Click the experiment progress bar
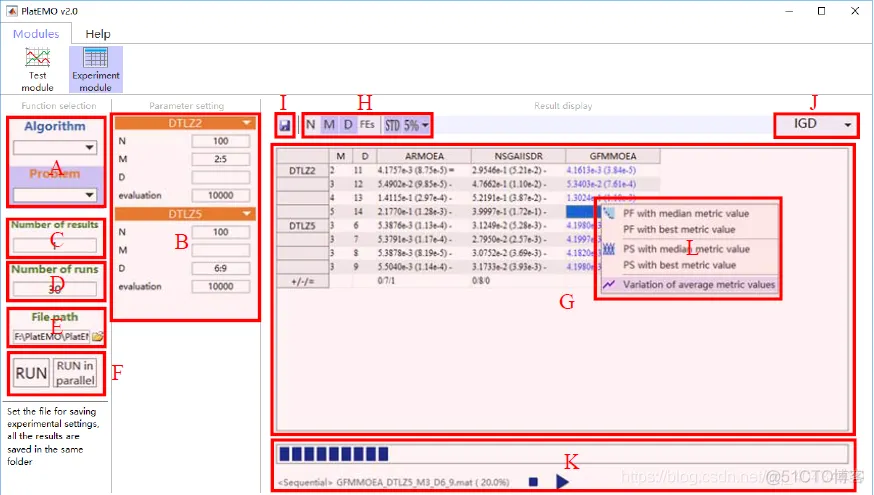This screenshot has width=874, height=495. [563, 454]
